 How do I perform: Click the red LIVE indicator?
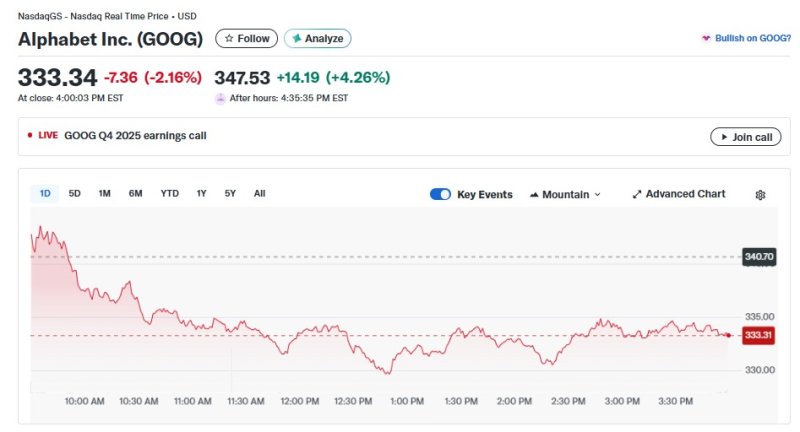(x=43, y=136)
